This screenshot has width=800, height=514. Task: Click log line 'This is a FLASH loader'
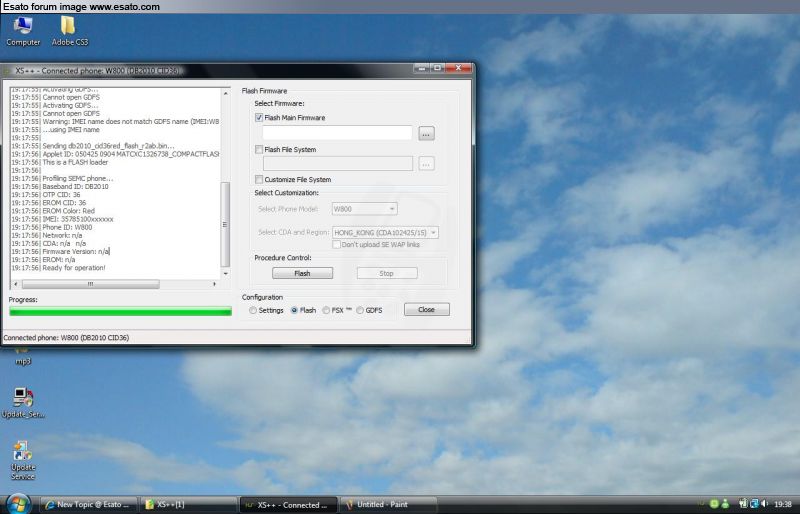(75, 162)
